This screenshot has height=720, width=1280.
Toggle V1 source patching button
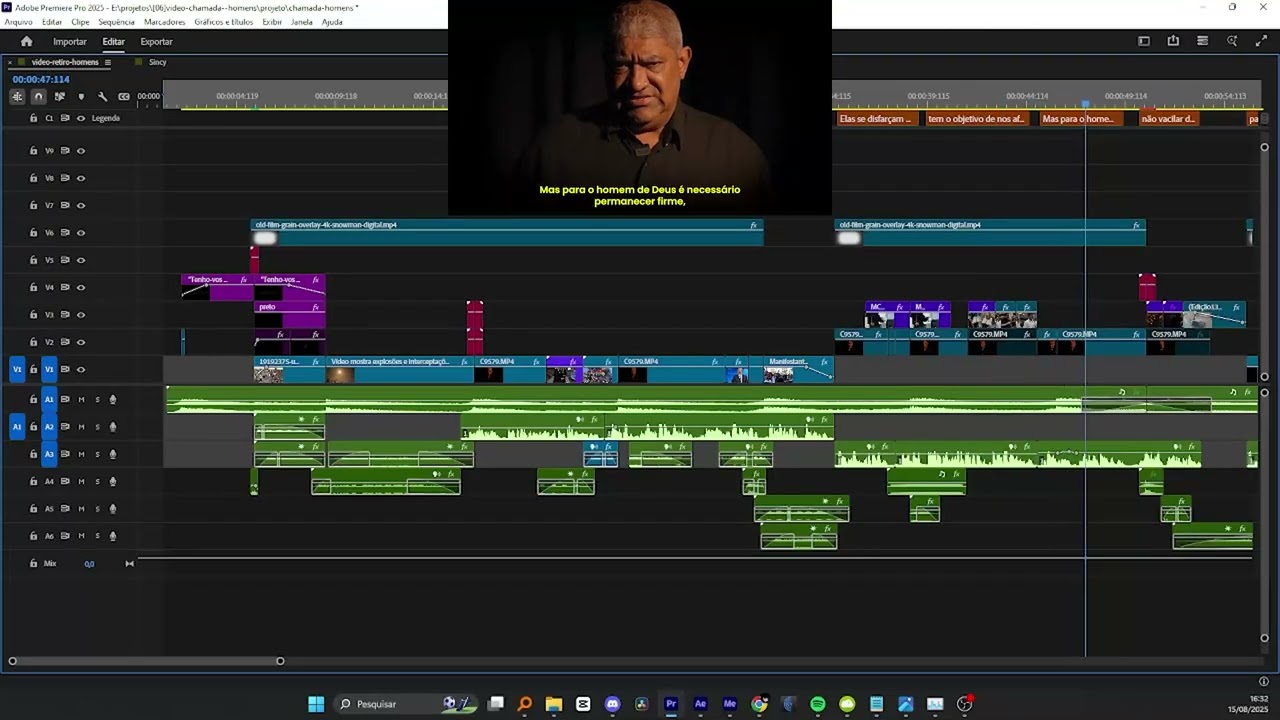[16, 370]
